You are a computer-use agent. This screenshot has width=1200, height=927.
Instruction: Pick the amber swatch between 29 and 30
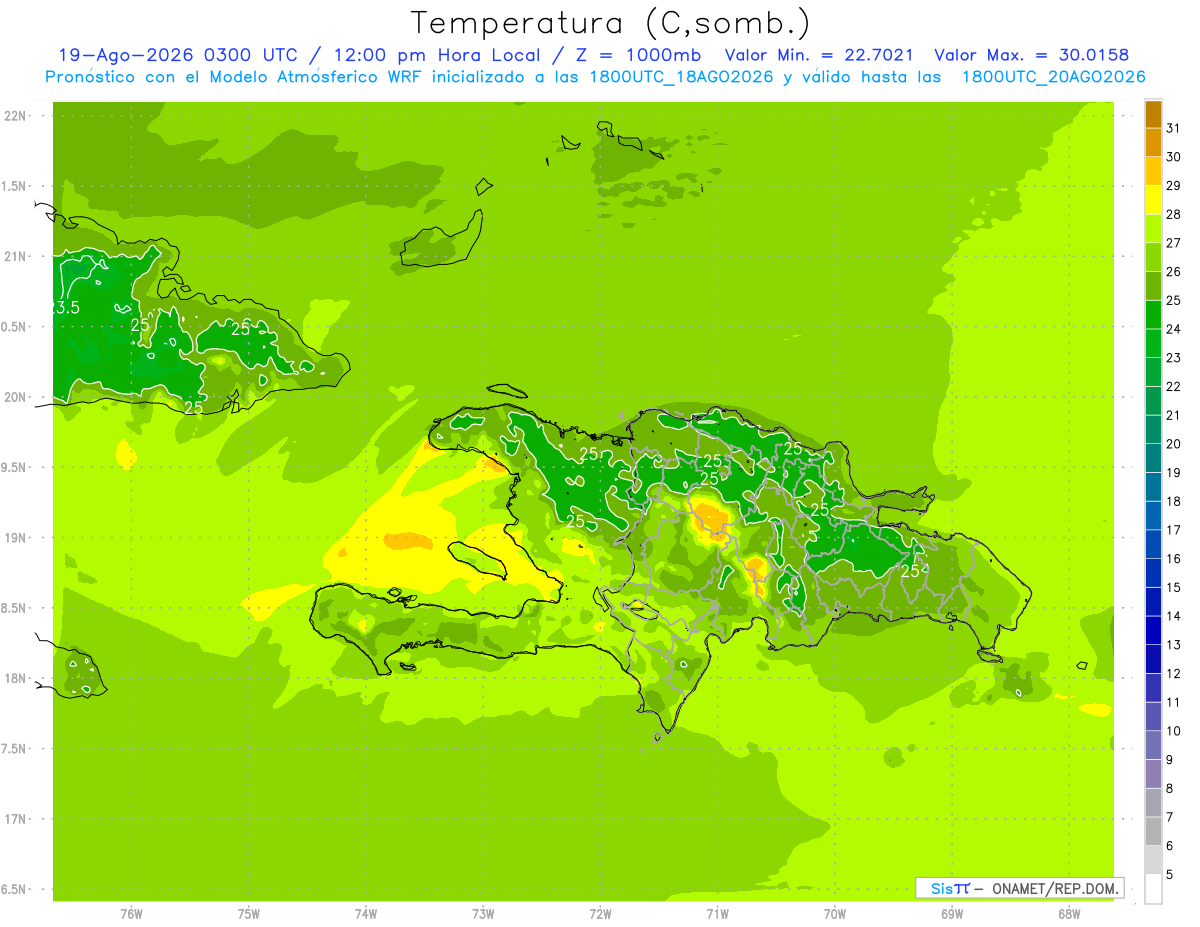click(x=1154, y=171)
